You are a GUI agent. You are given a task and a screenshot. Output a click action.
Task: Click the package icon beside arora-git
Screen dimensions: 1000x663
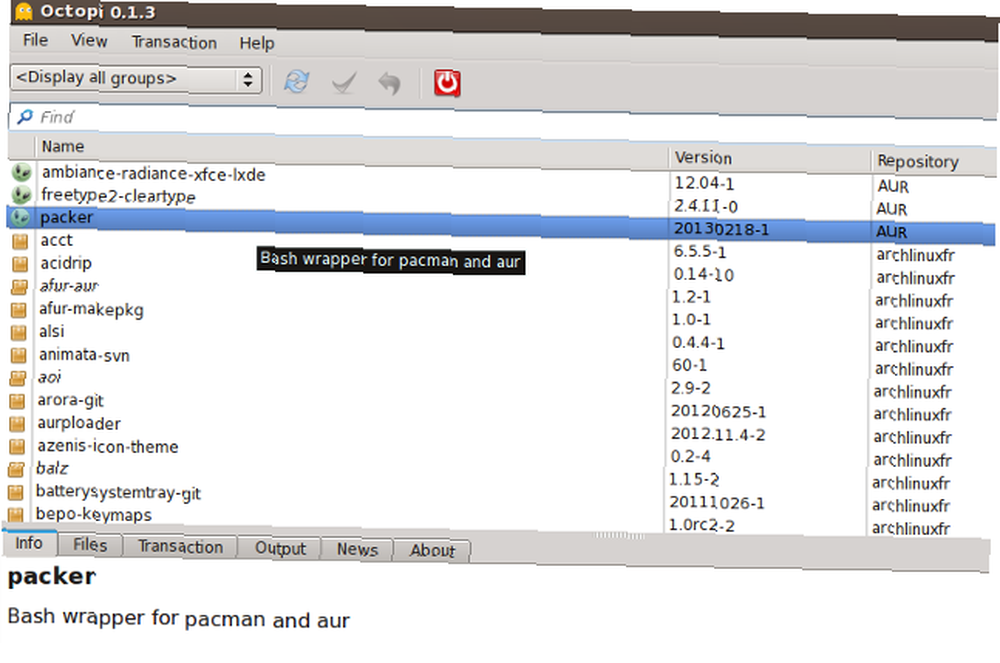tap(17, 401)
